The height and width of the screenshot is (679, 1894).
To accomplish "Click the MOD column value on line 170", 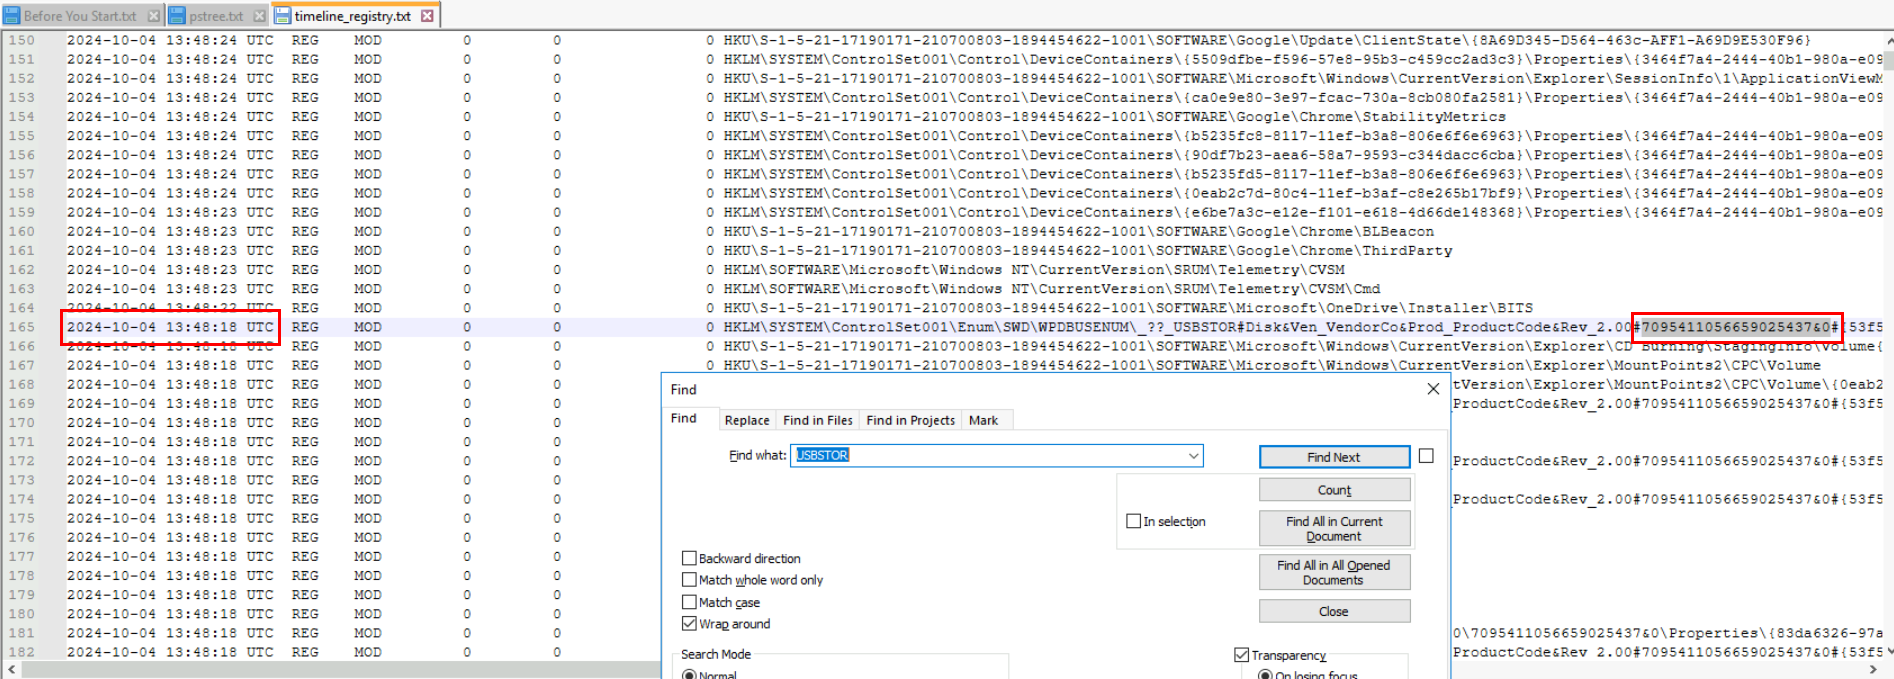I will [367, 422].
